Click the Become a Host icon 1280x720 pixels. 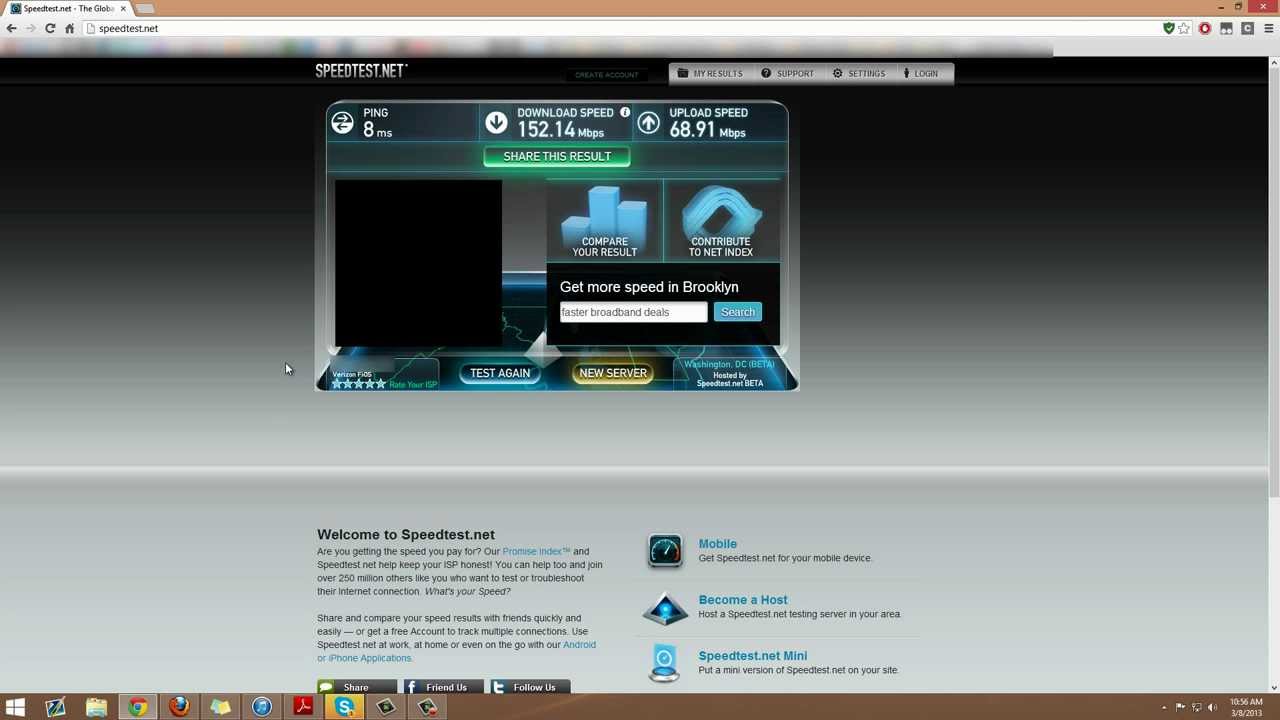(x=665, y=607)
